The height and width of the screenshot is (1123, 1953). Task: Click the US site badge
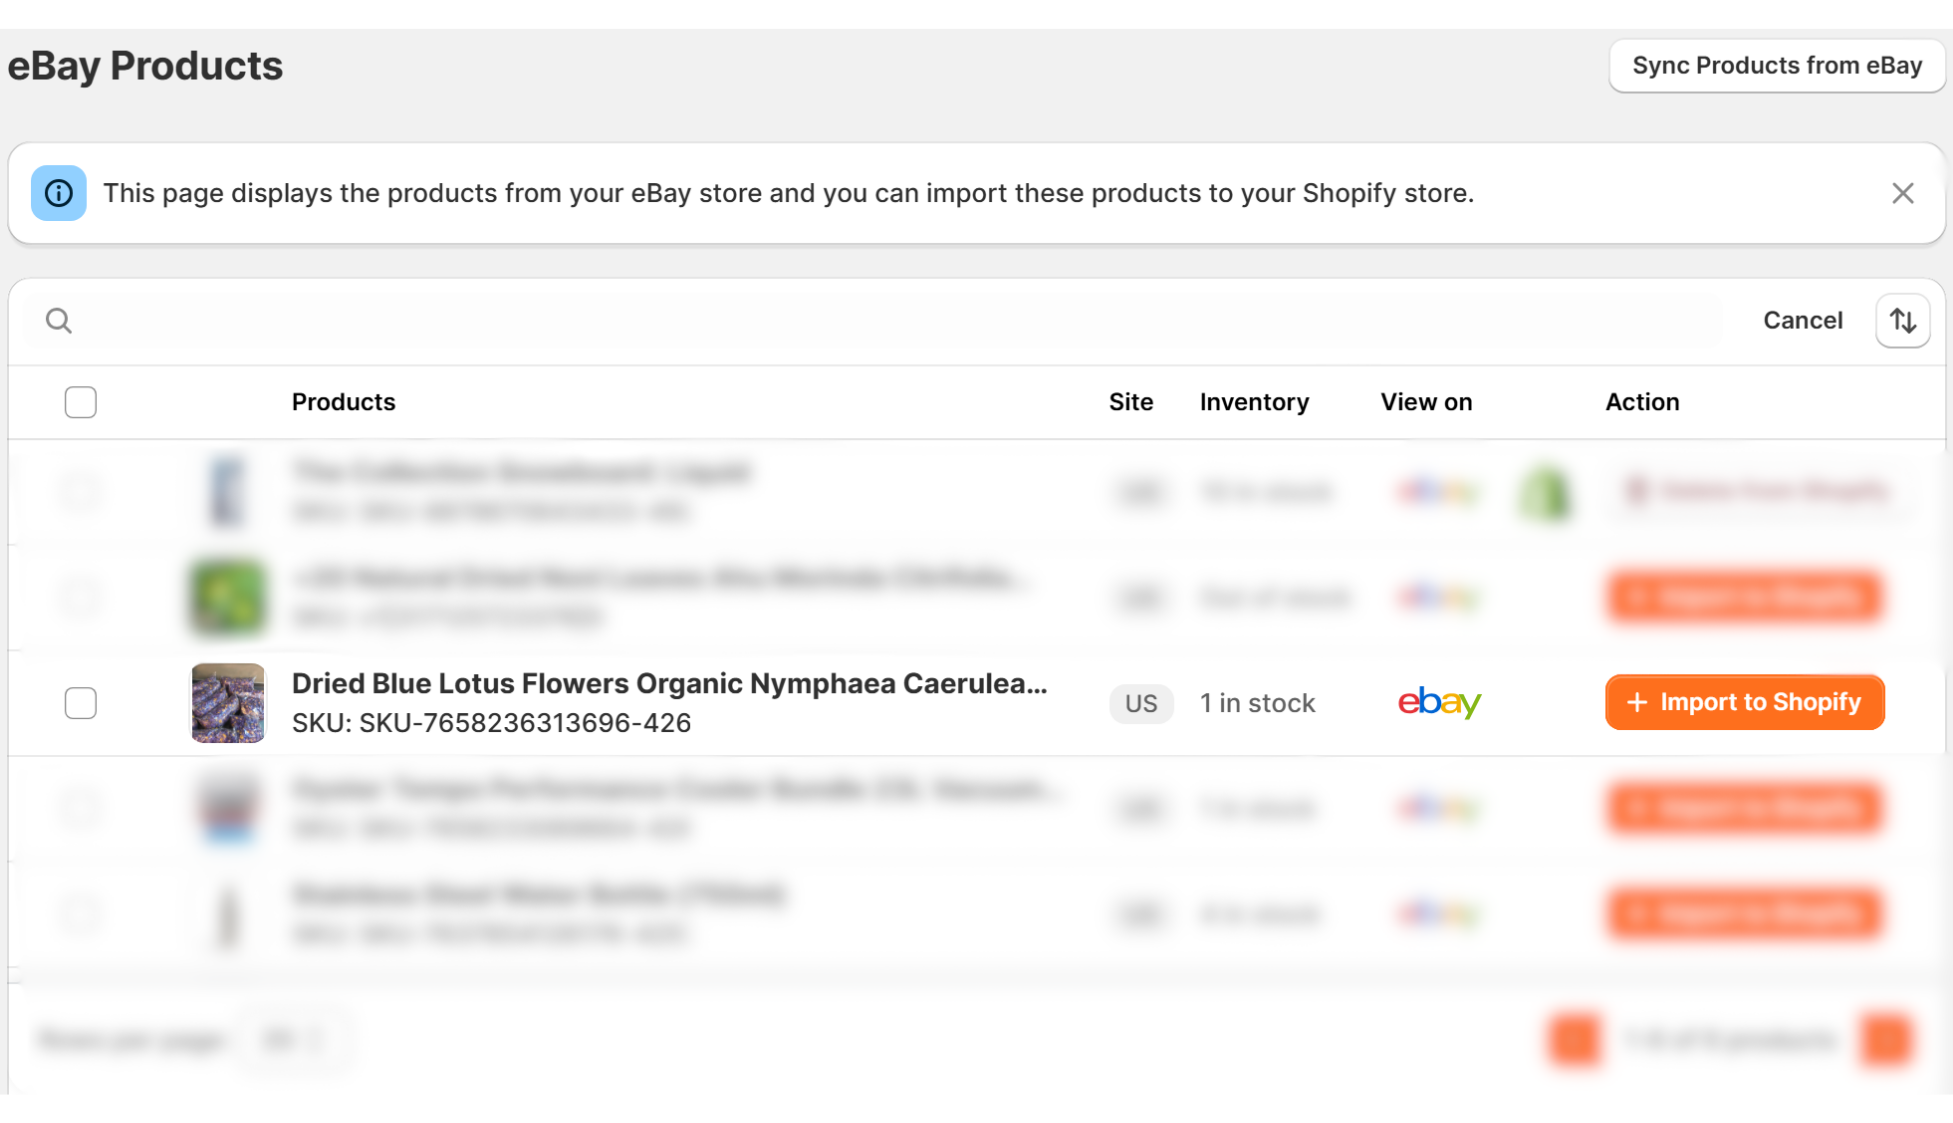1140,704
